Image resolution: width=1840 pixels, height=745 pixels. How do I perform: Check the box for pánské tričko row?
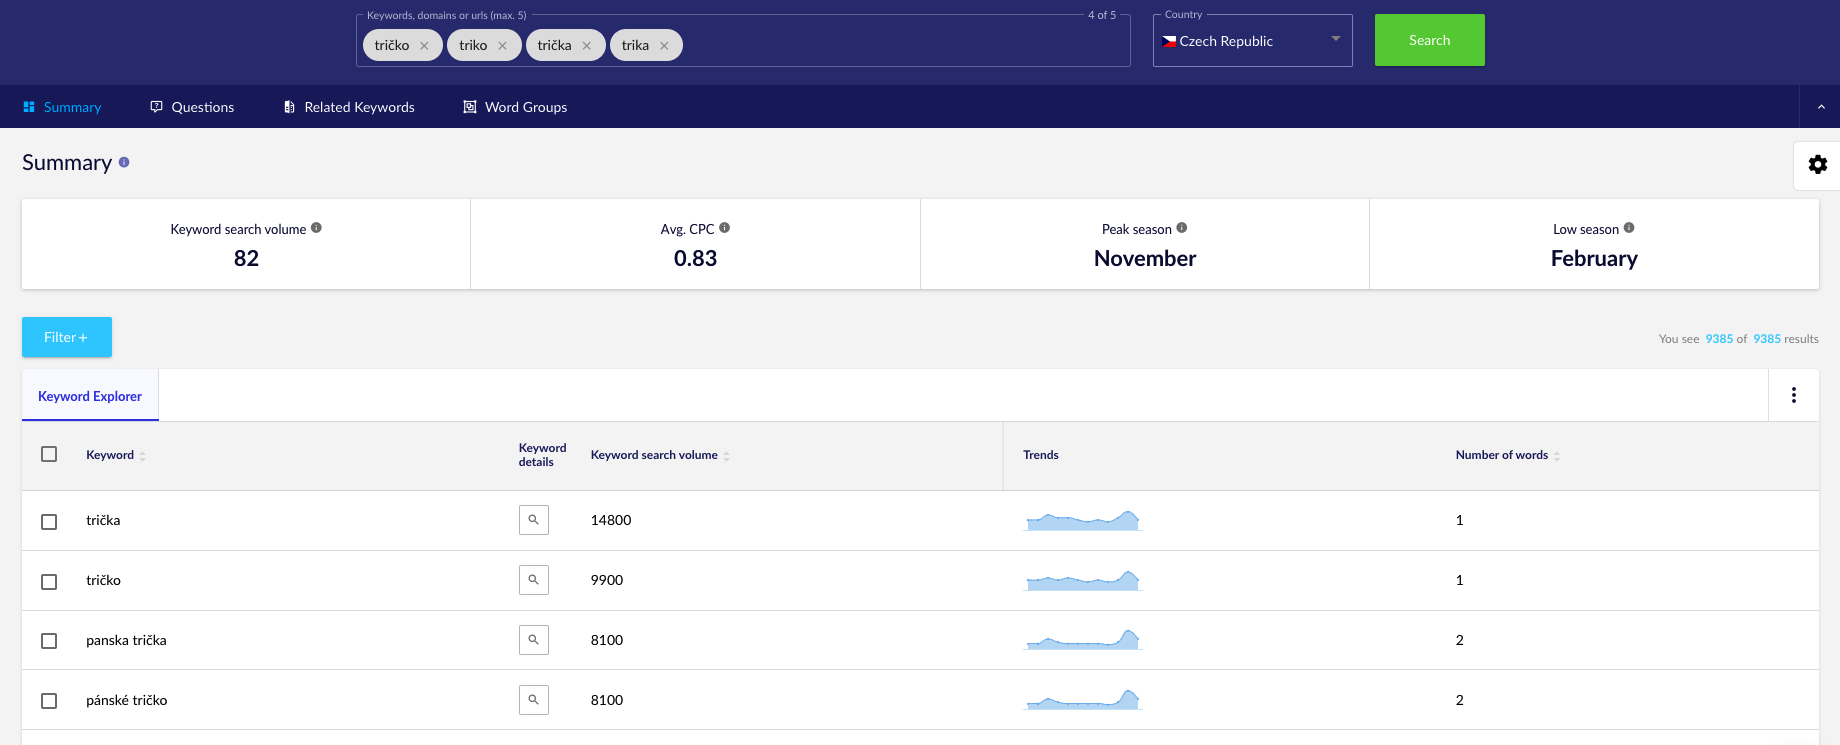49,701
